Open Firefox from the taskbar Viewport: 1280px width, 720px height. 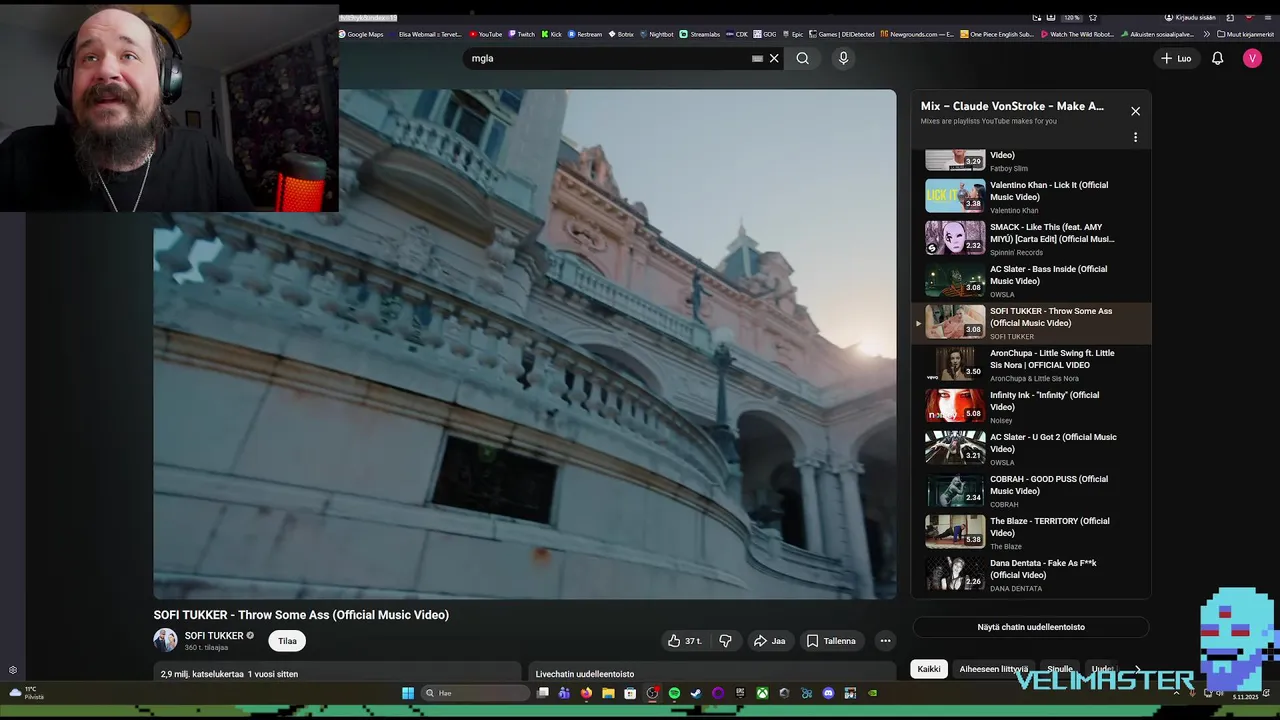coord(586,693)
